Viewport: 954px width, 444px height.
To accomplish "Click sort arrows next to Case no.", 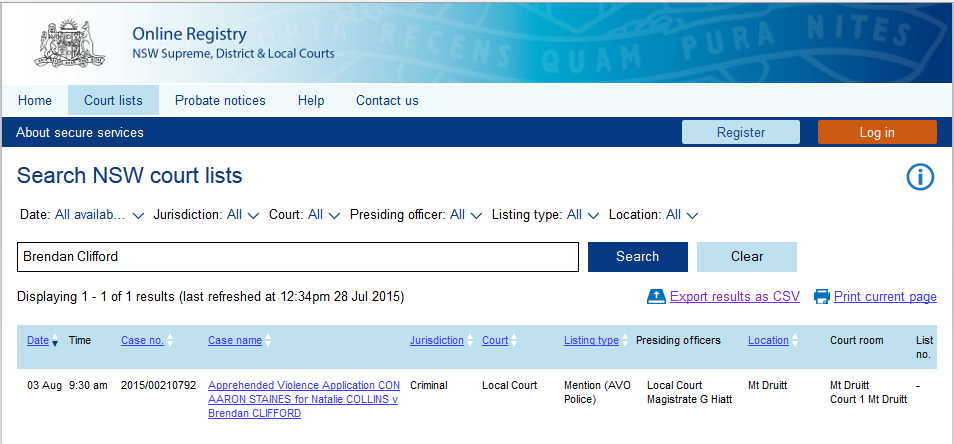I will pos(171,341).
